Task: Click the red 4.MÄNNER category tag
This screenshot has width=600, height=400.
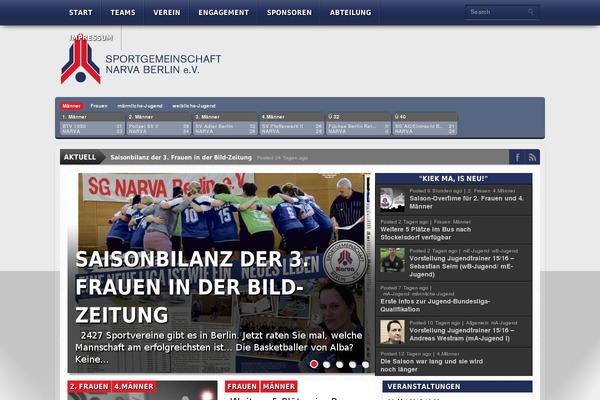Action: [134, 387]
